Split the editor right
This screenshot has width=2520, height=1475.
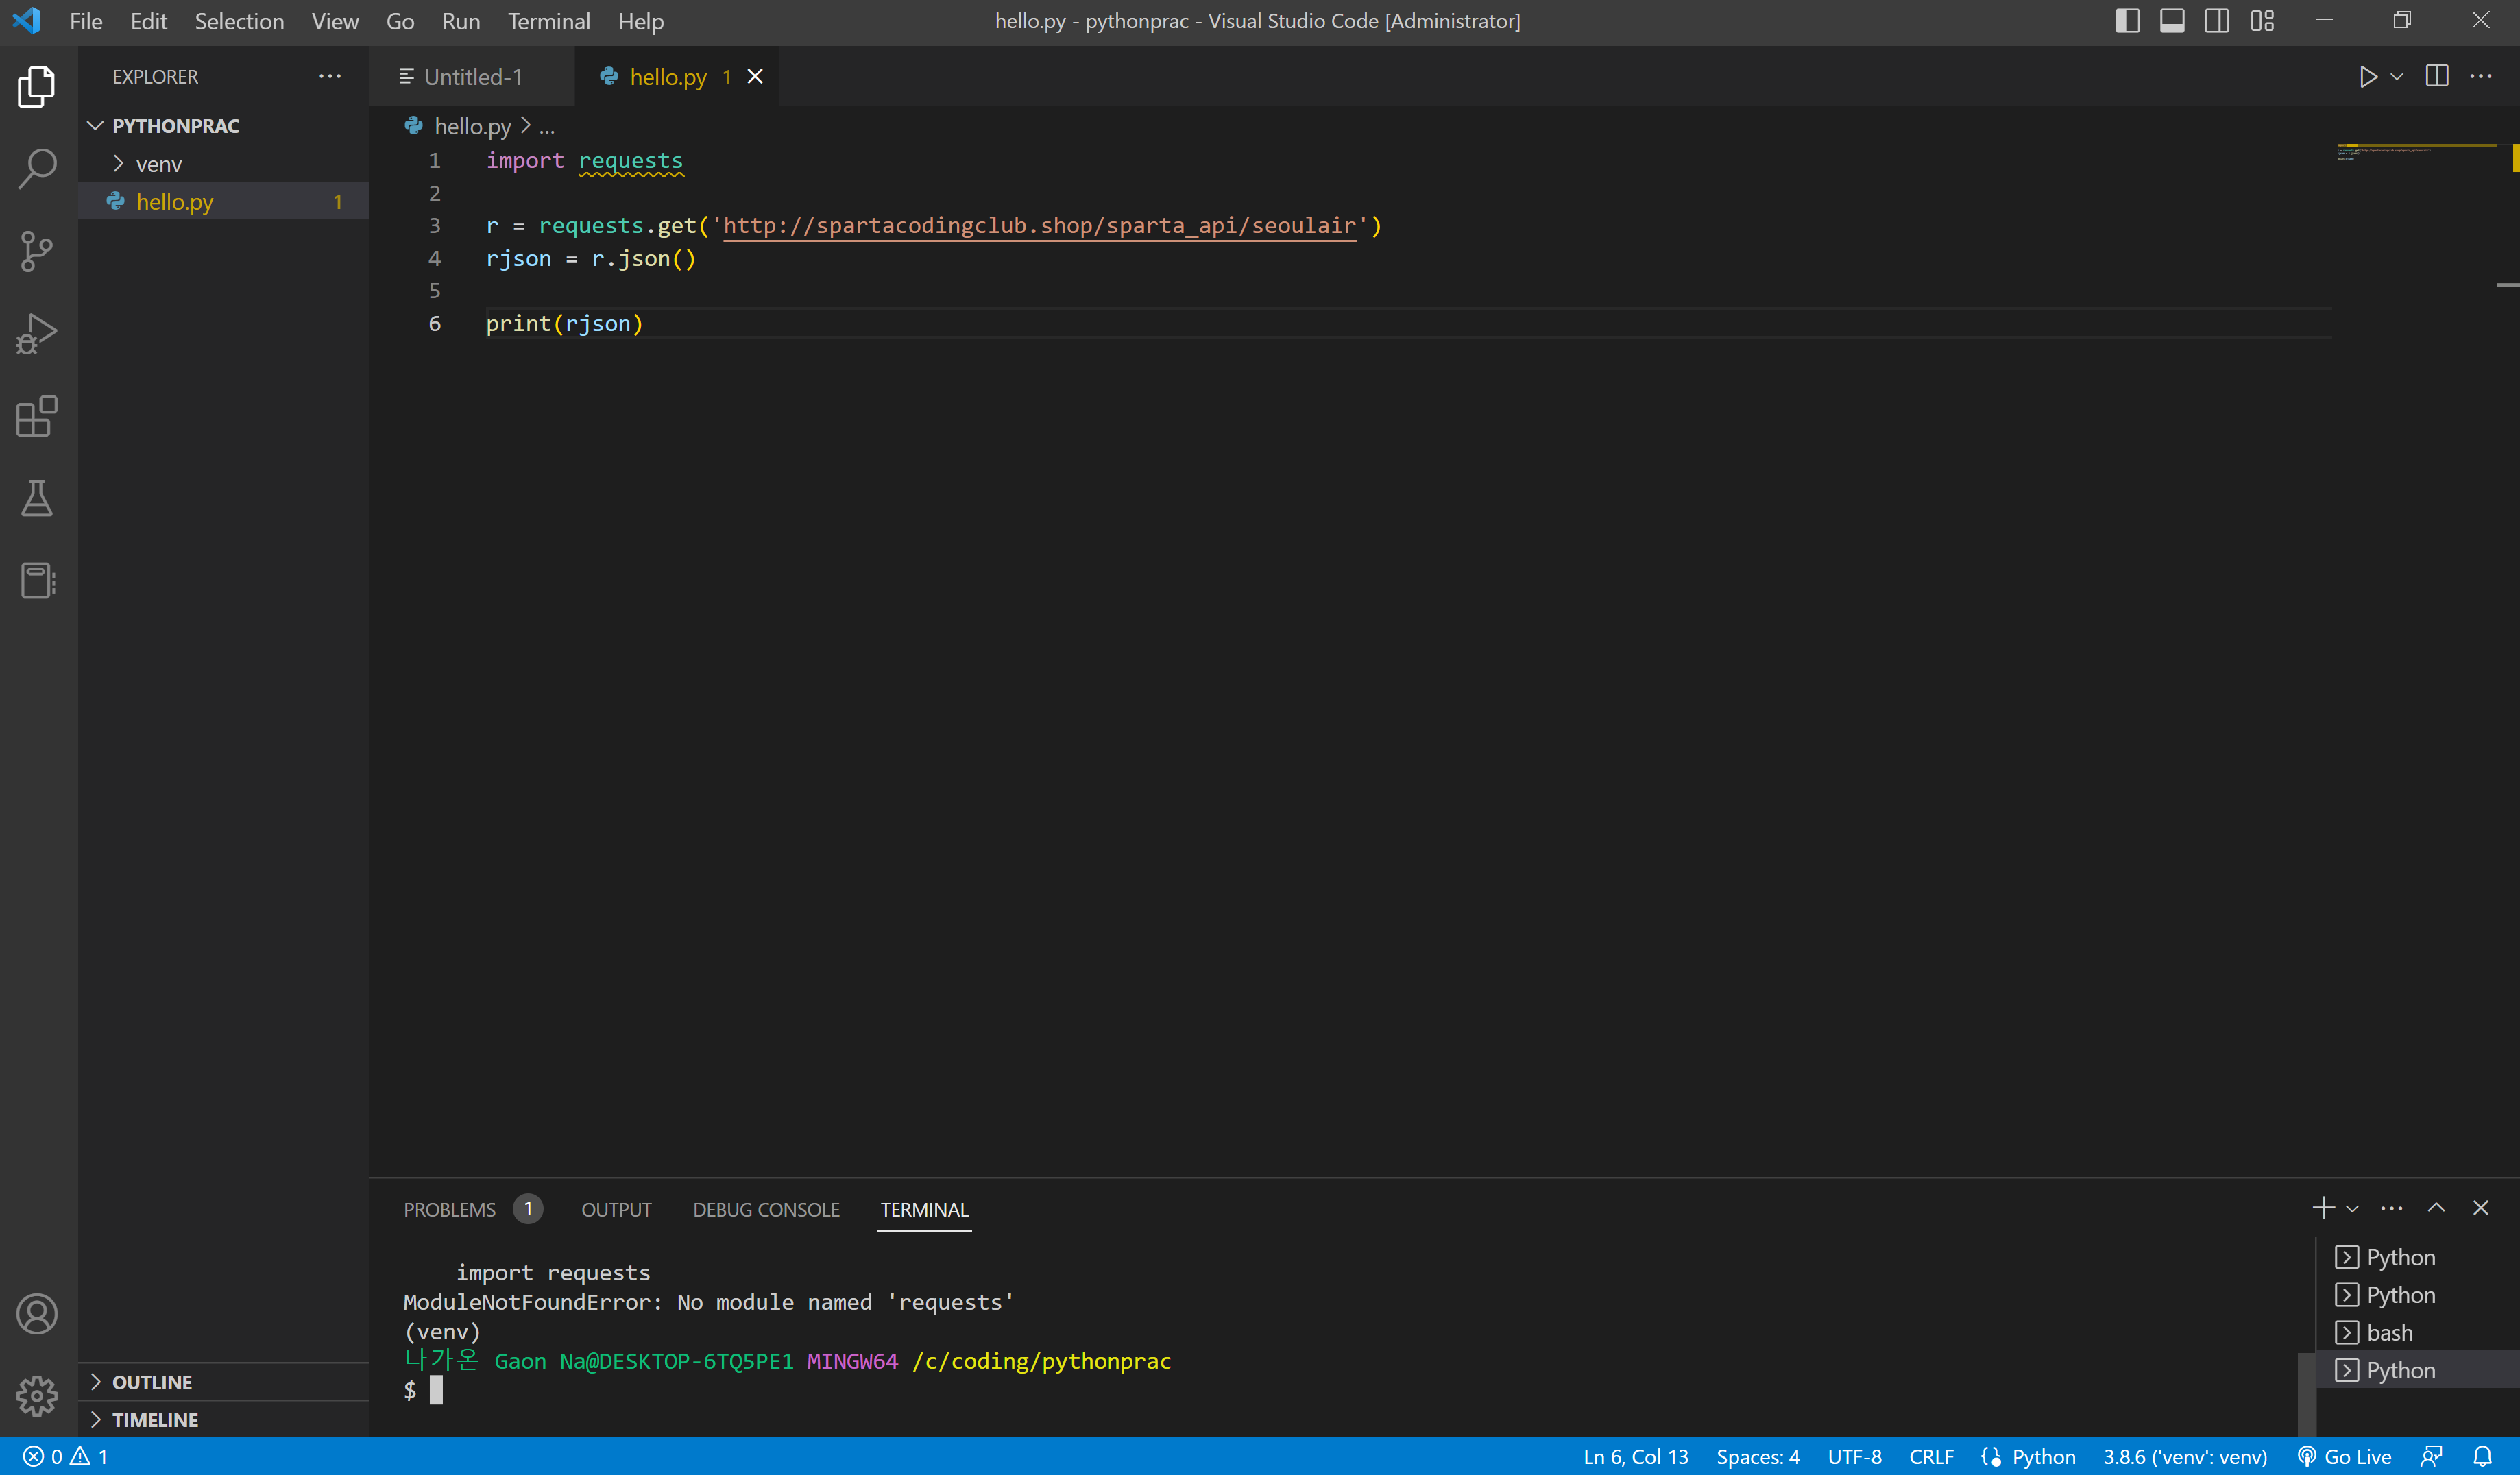pyautogui.click(x=2437, y=77)
